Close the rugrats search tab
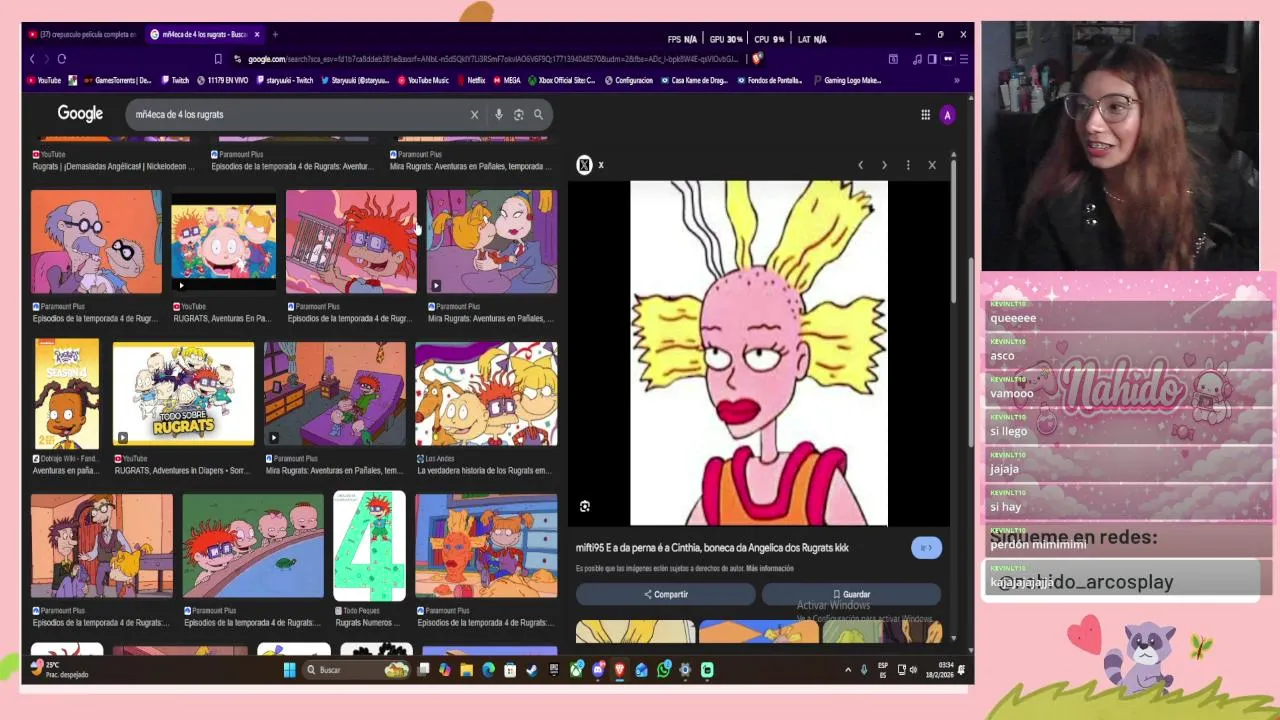 257,35
